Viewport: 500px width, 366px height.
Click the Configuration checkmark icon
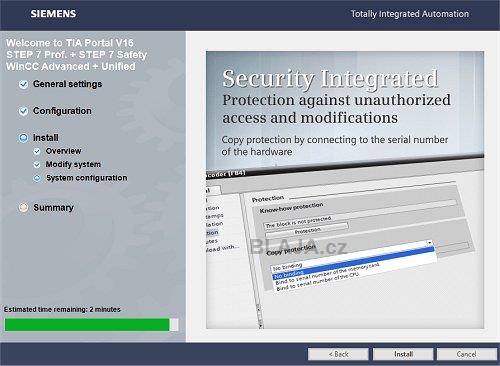coord(23,111)
